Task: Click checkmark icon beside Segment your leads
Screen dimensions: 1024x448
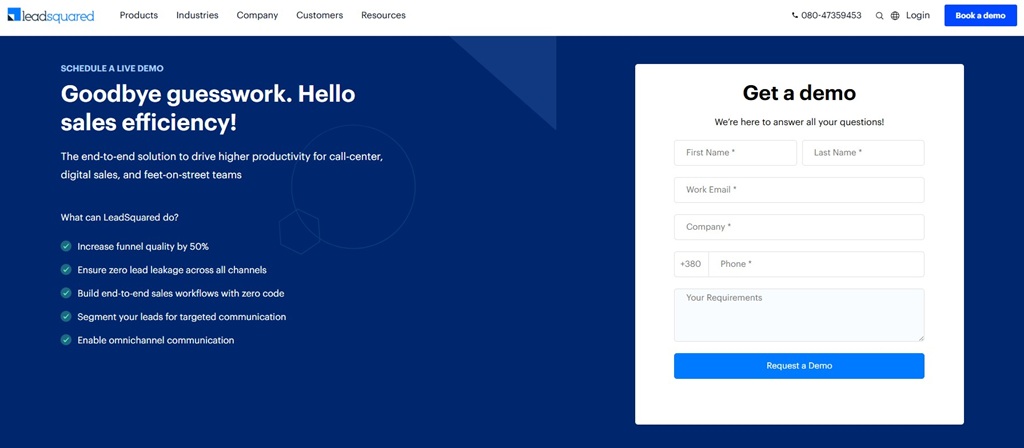Action: (x=66, y=317)
